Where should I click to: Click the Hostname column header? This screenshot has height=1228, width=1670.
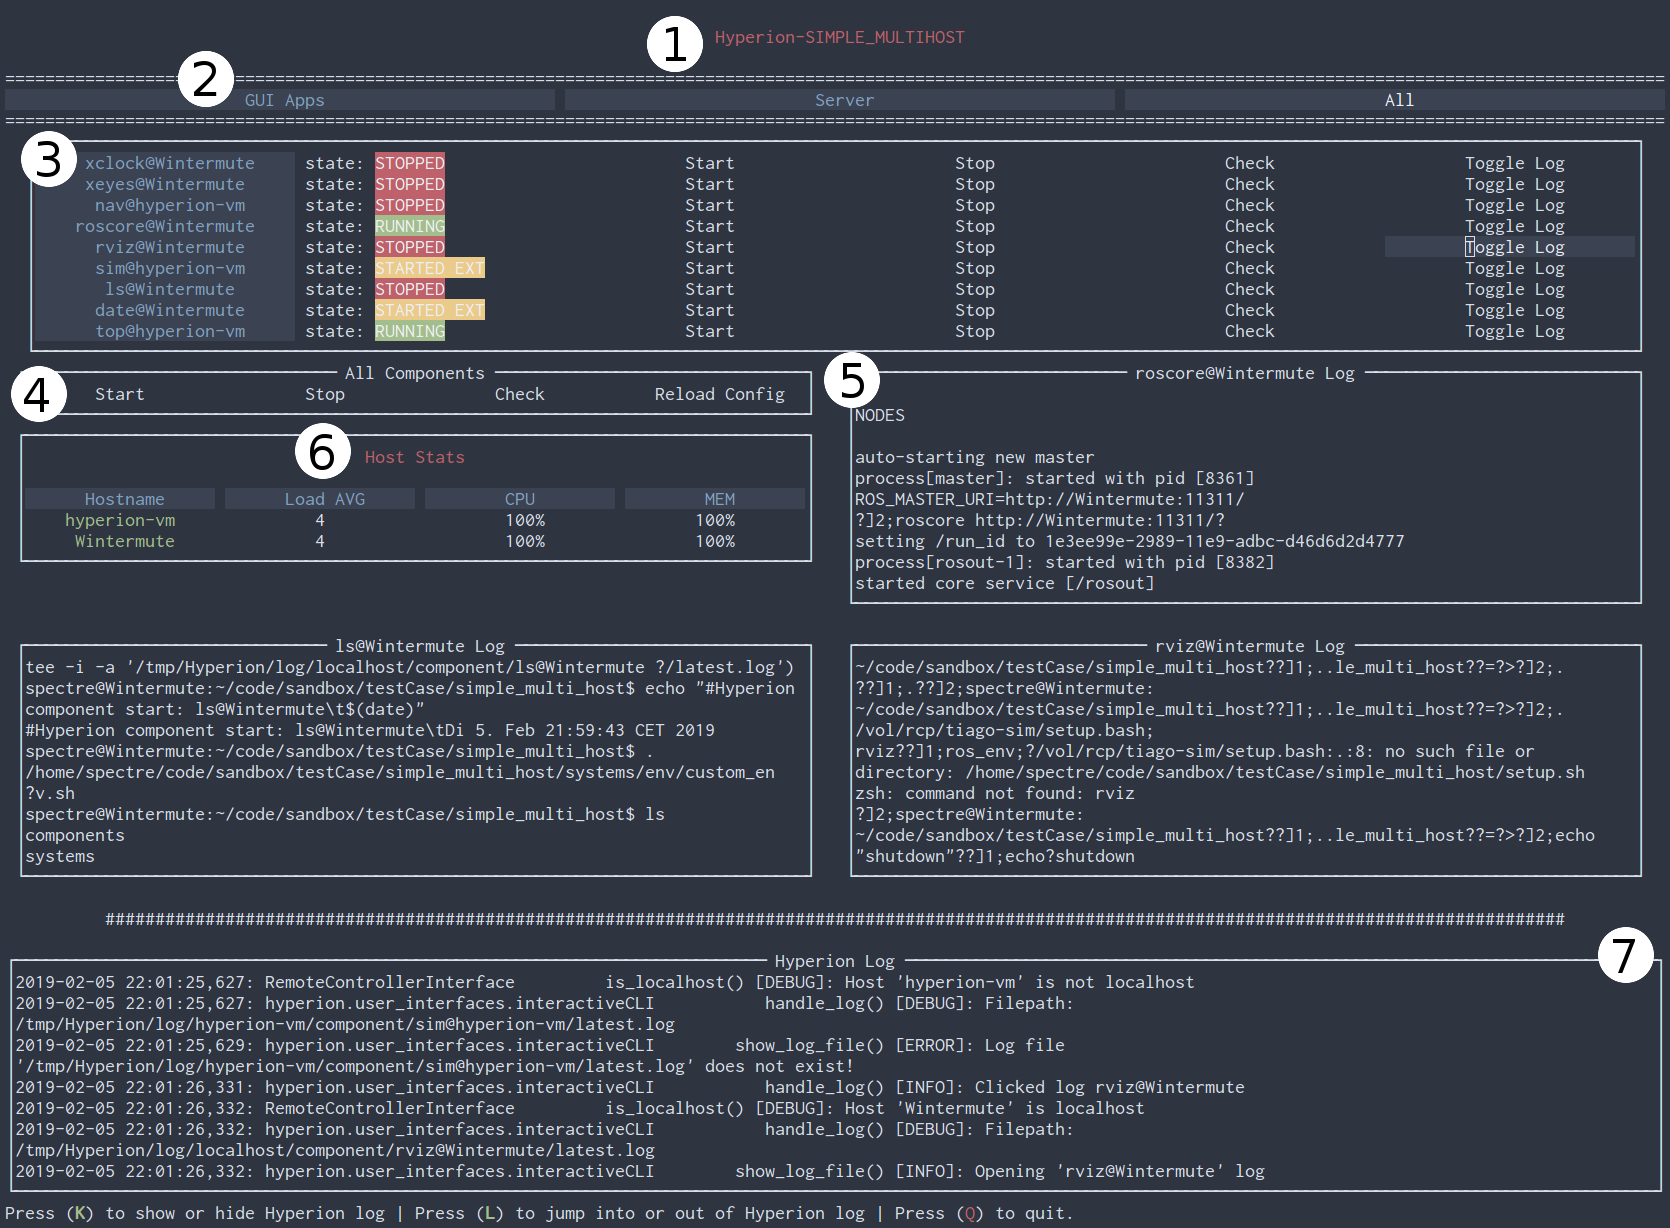click(124, 499)
